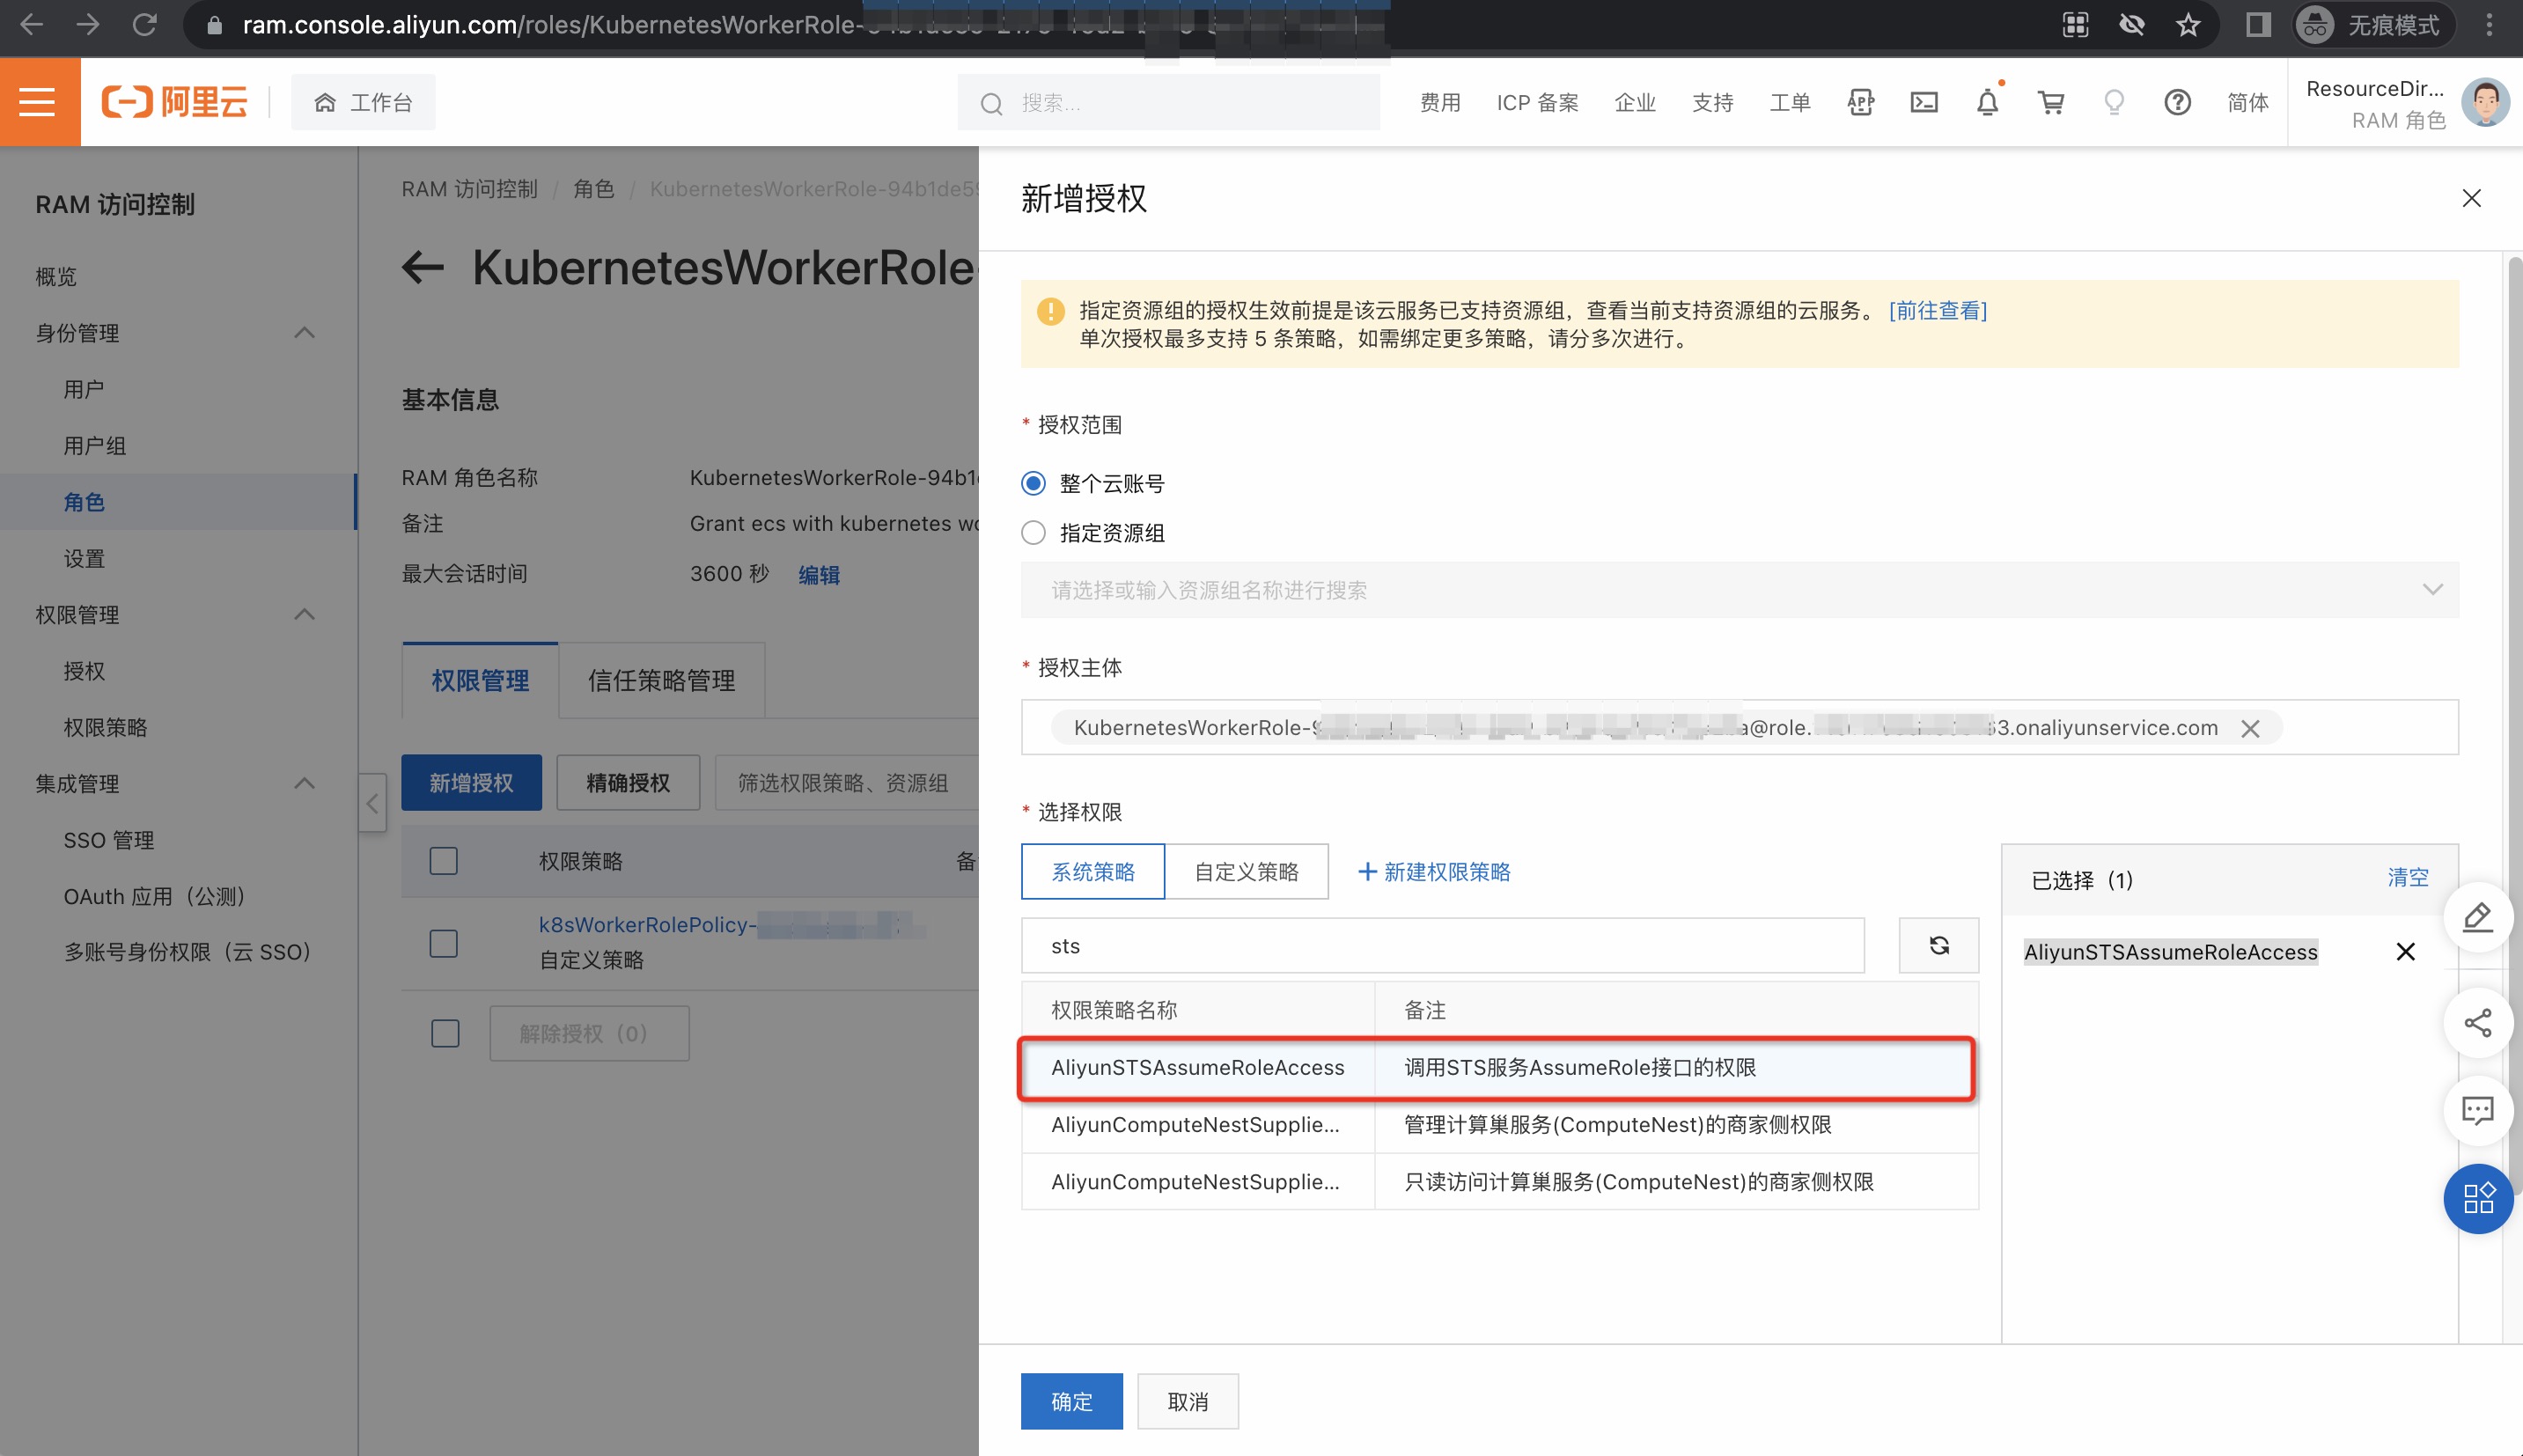This screenshot has width=2523, height=1456.
Task: Open the blue floating apps grid button
Action: point(2477,1199)
